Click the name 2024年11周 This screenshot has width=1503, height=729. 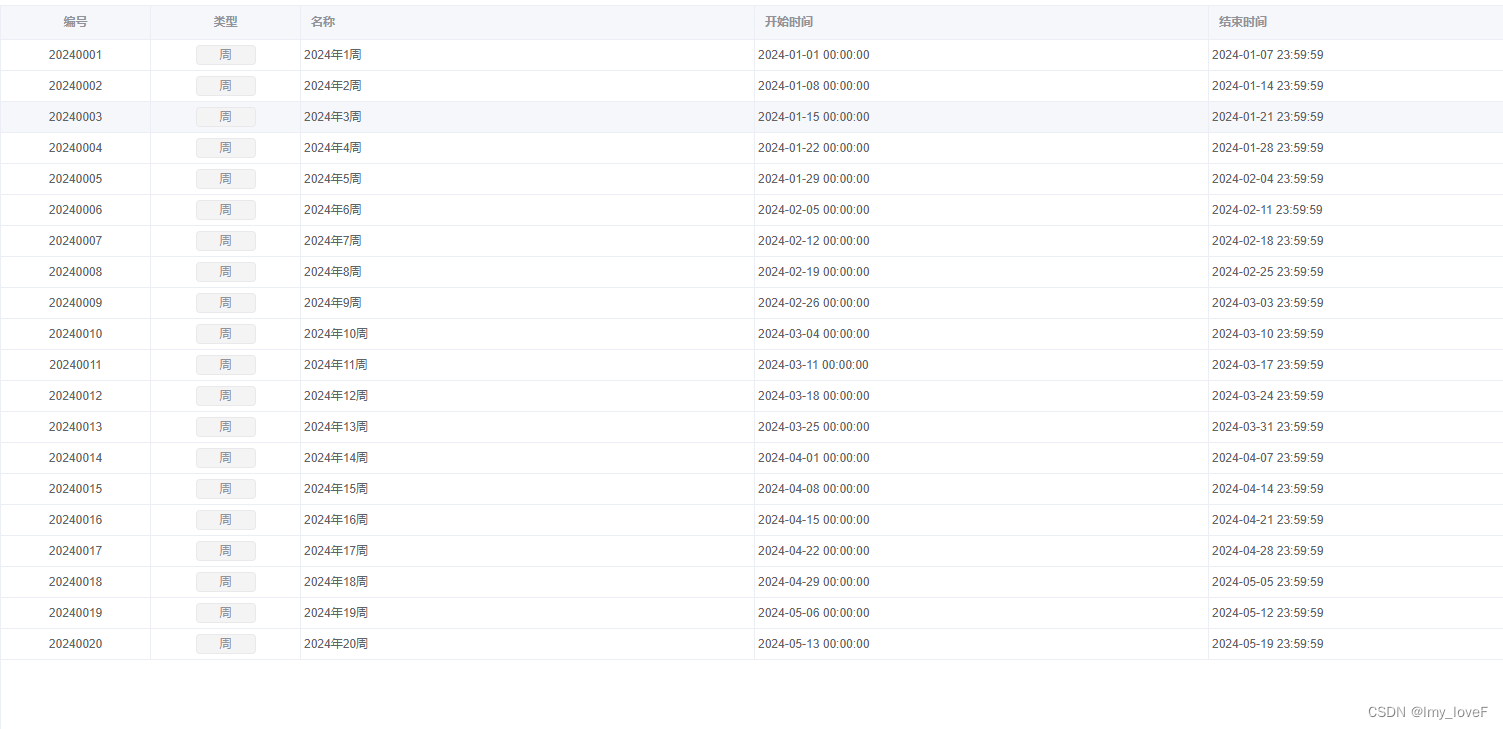(336, 365)
